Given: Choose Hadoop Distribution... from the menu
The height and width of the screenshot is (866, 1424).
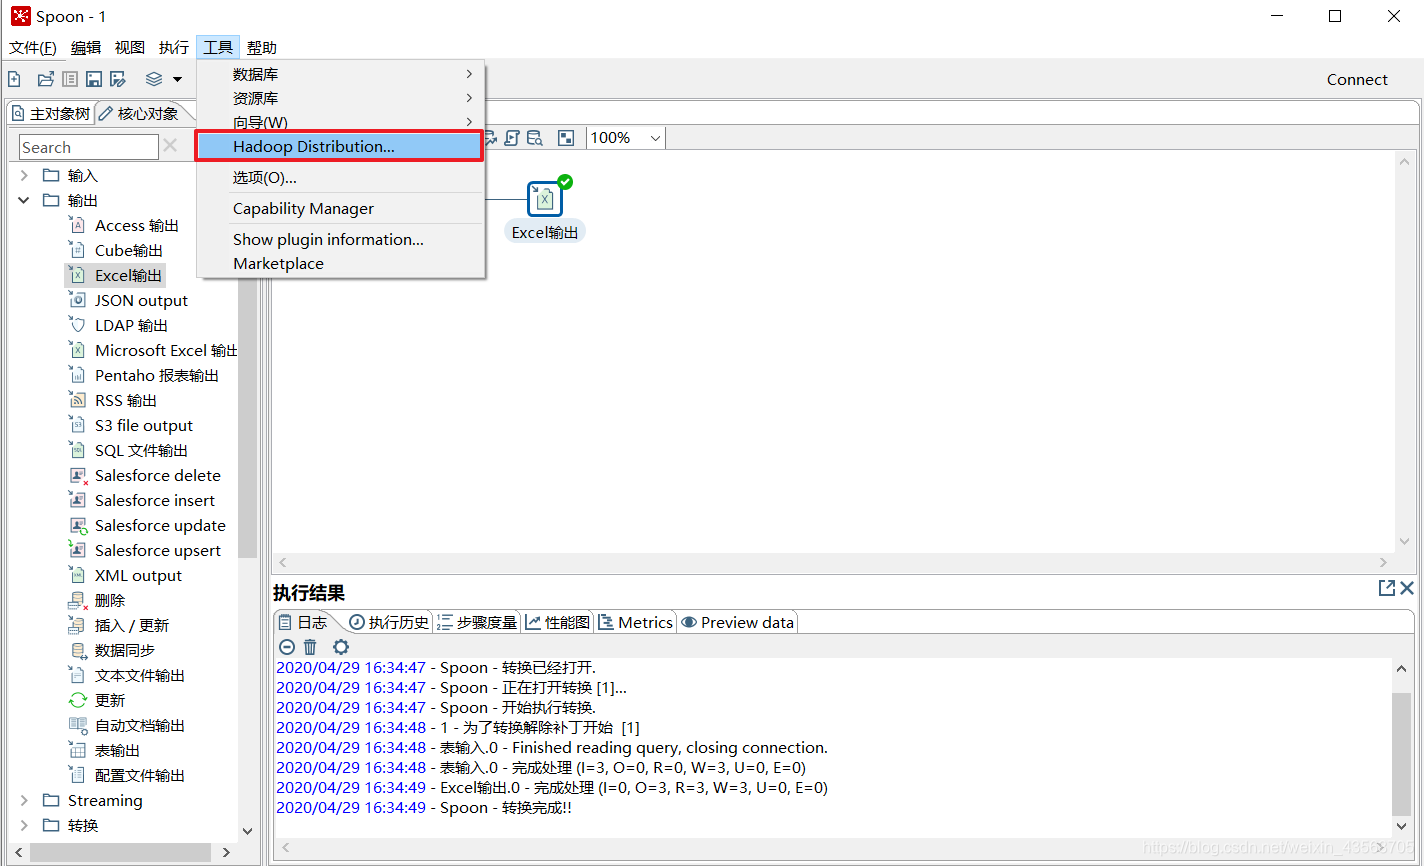Looking at the screenshot, I should (x=339, y=146).
